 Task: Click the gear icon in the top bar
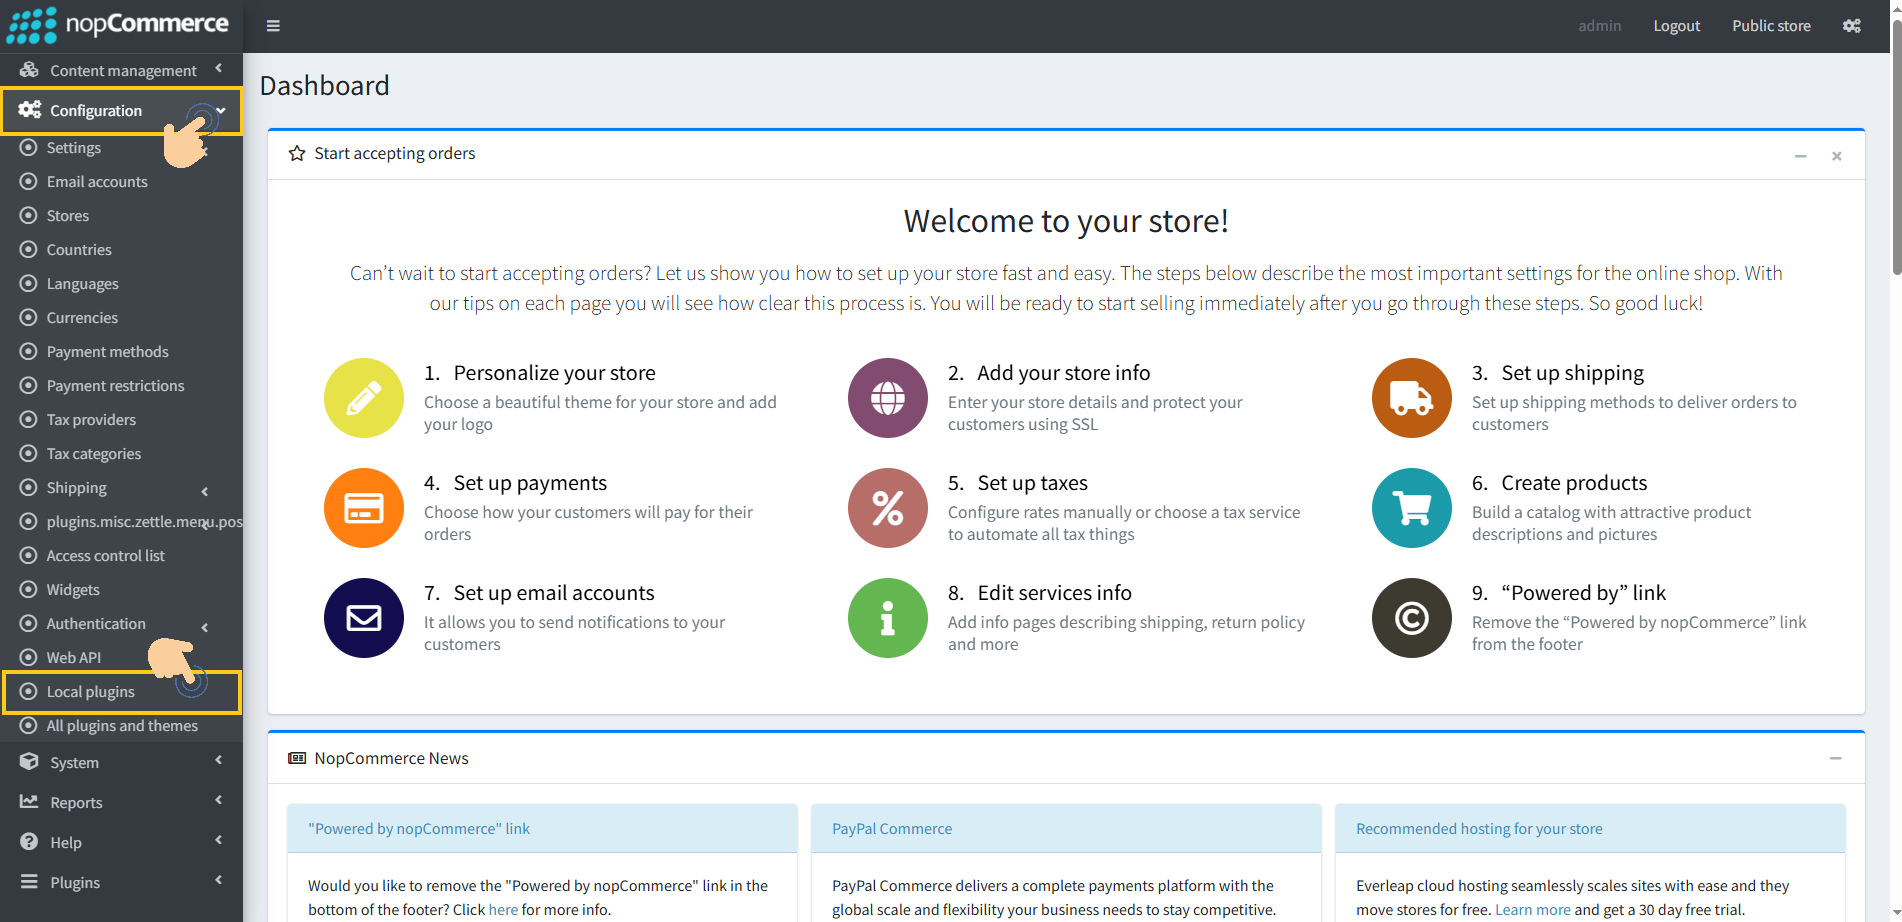(1850, 25)
